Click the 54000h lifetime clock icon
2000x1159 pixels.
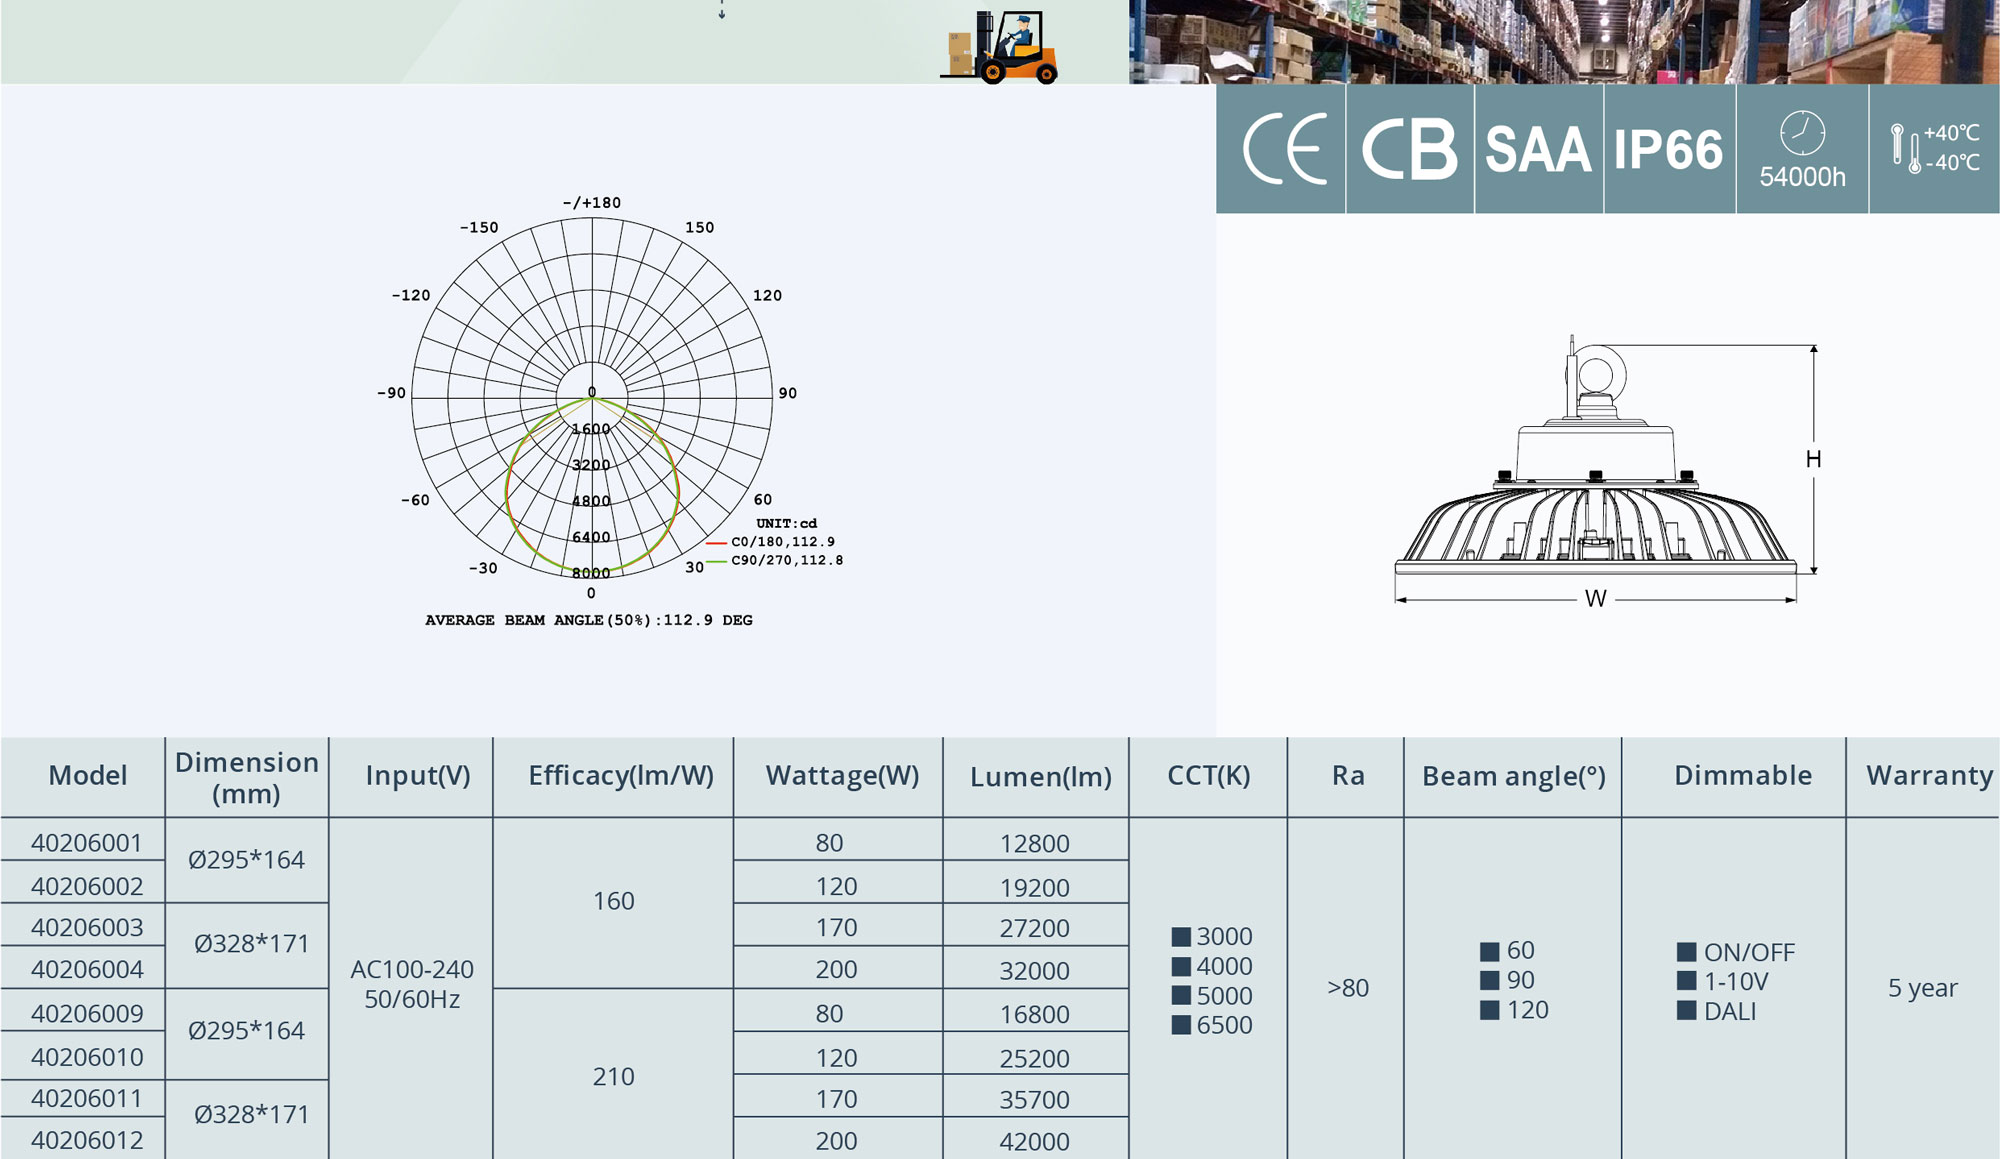point(1802,133)
